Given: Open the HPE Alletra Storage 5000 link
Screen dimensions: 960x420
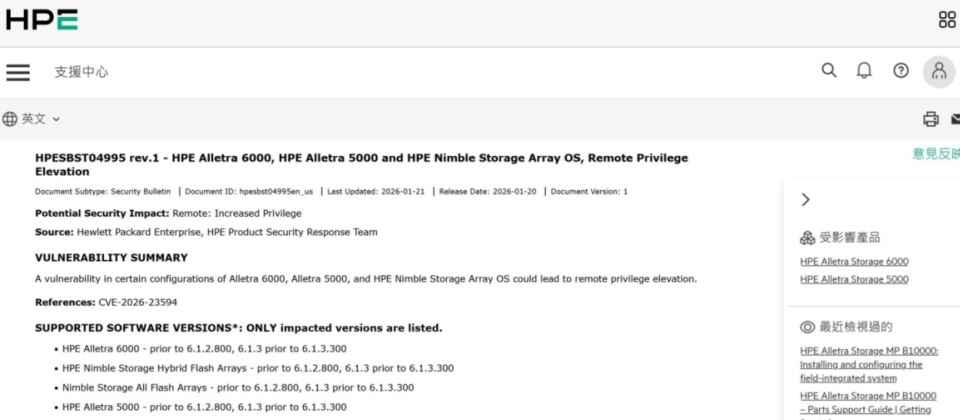Looking at the screenshot, I should click(x=854, y=280).
